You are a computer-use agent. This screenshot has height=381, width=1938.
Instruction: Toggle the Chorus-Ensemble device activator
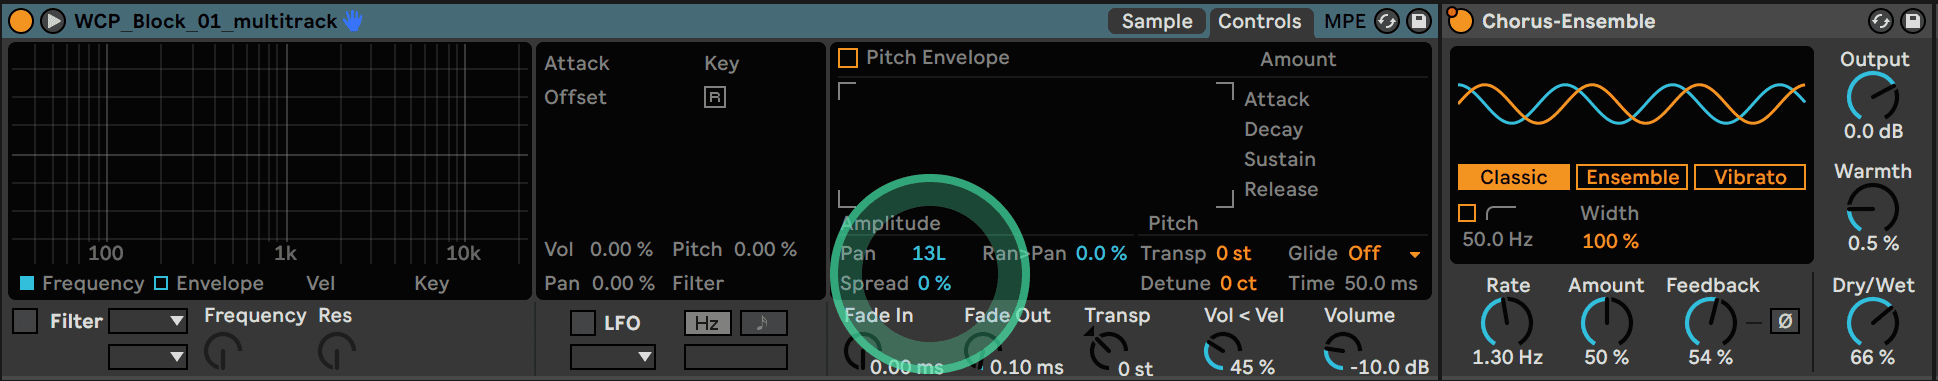pos(1460,21)
